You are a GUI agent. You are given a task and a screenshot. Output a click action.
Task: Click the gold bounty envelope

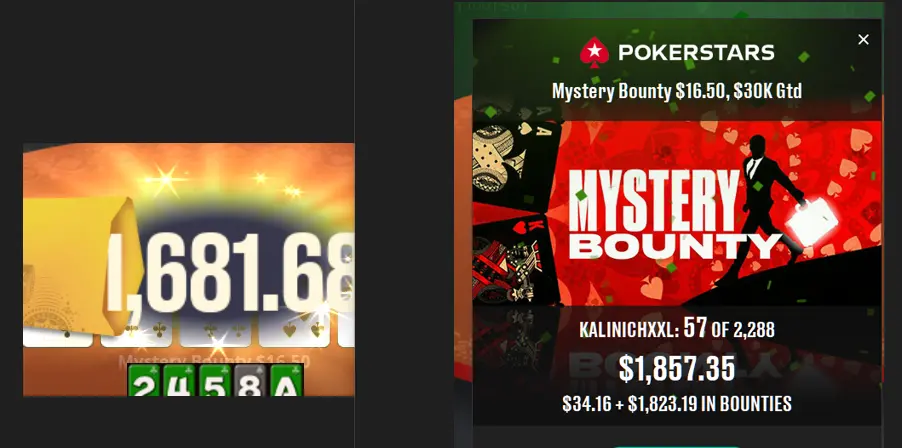[x=79, y=266]
